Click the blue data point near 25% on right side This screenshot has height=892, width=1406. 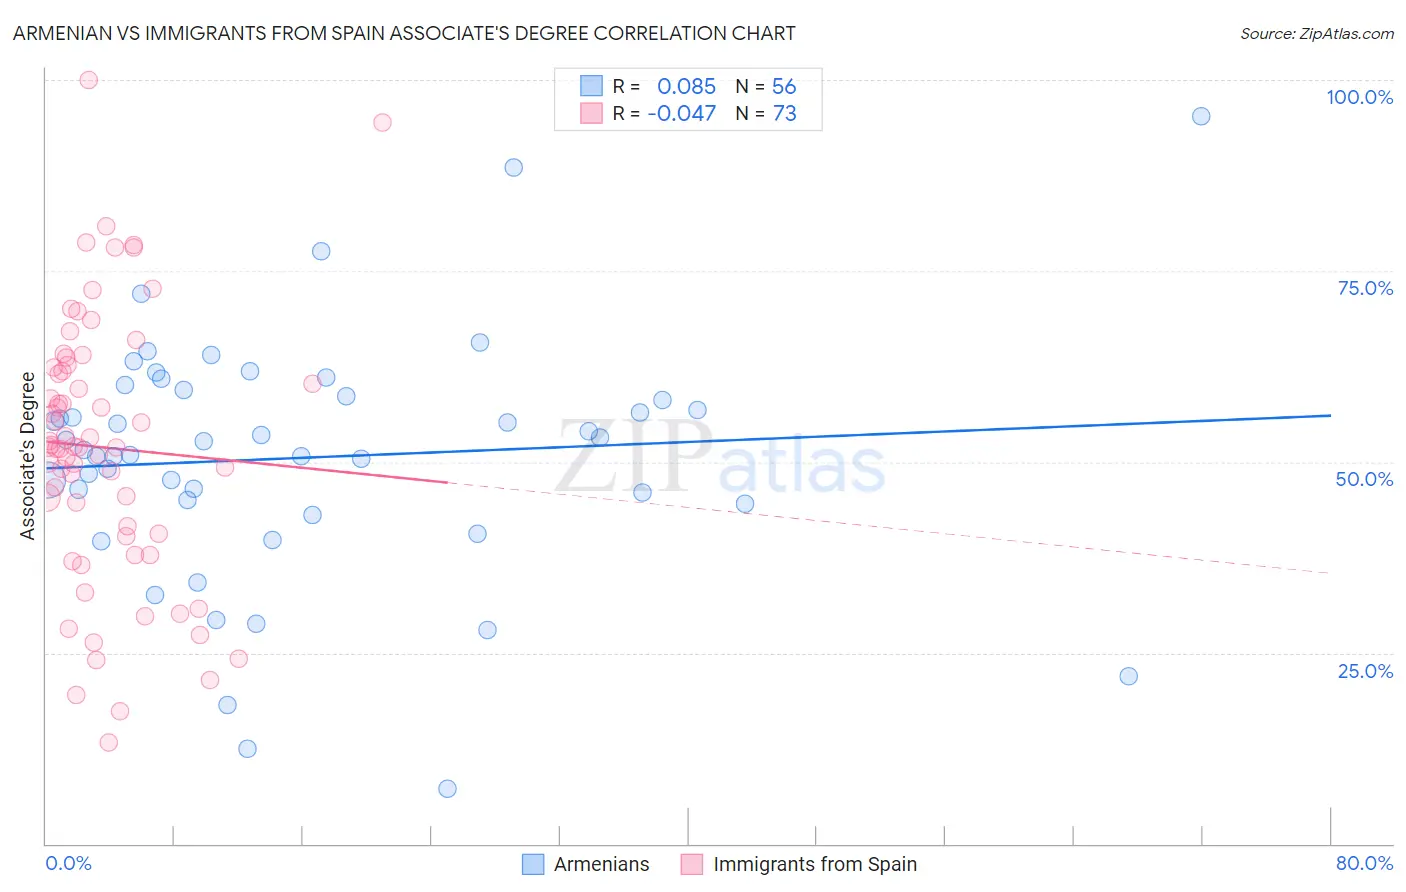coord(1128,676)
